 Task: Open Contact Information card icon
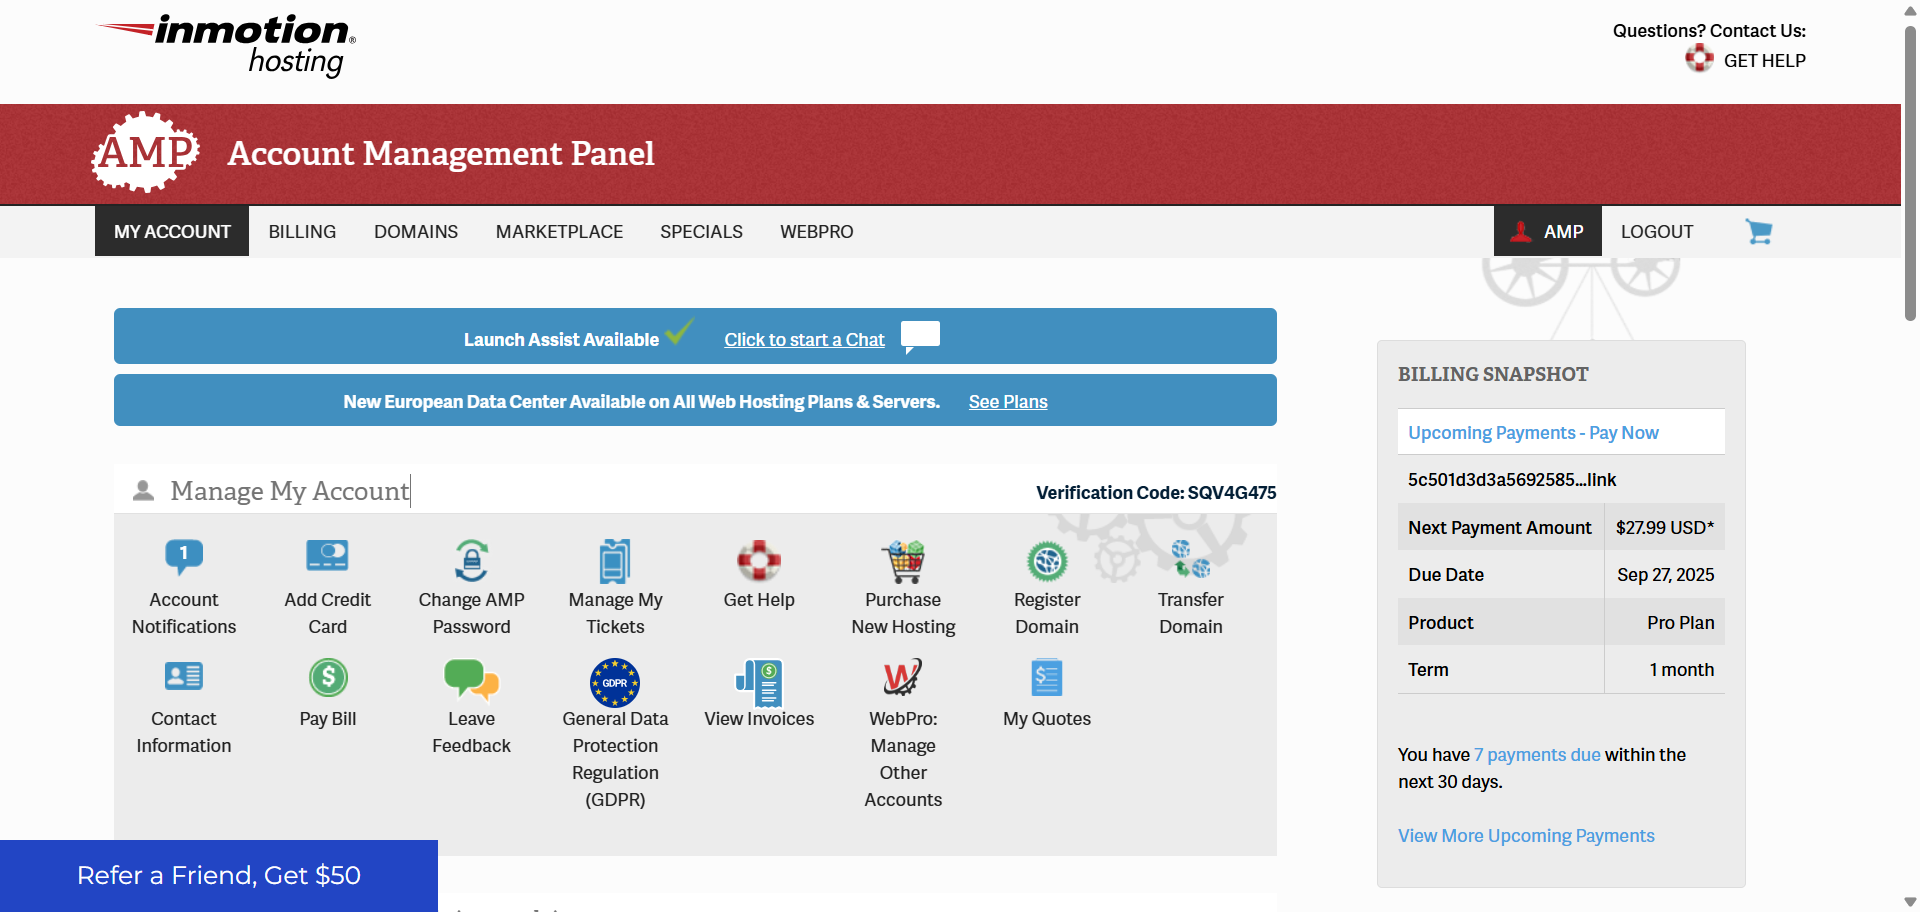tap(184, 677)
